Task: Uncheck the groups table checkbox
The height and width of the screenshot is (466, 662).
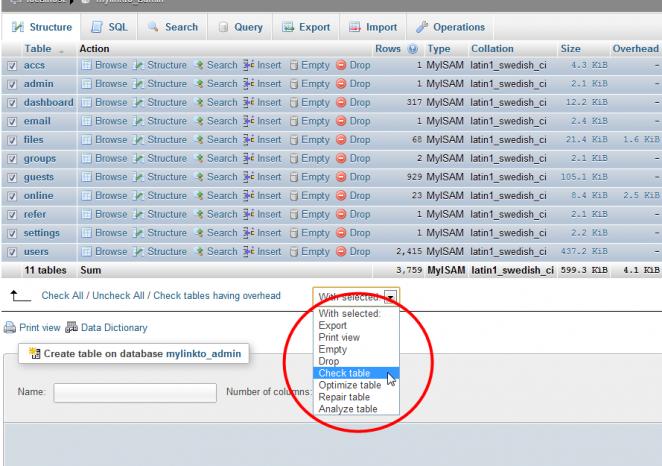Action: point(12,159)
